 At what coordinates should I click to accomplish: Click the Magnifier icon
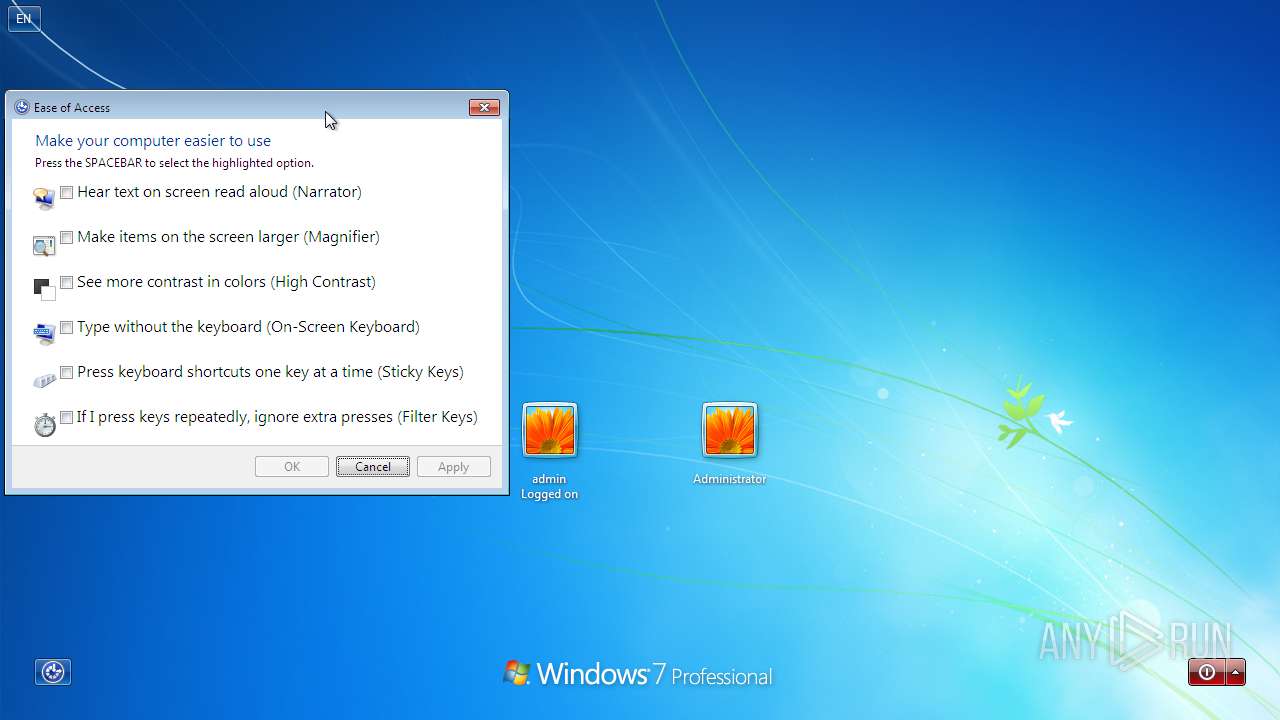click(44, 244)
